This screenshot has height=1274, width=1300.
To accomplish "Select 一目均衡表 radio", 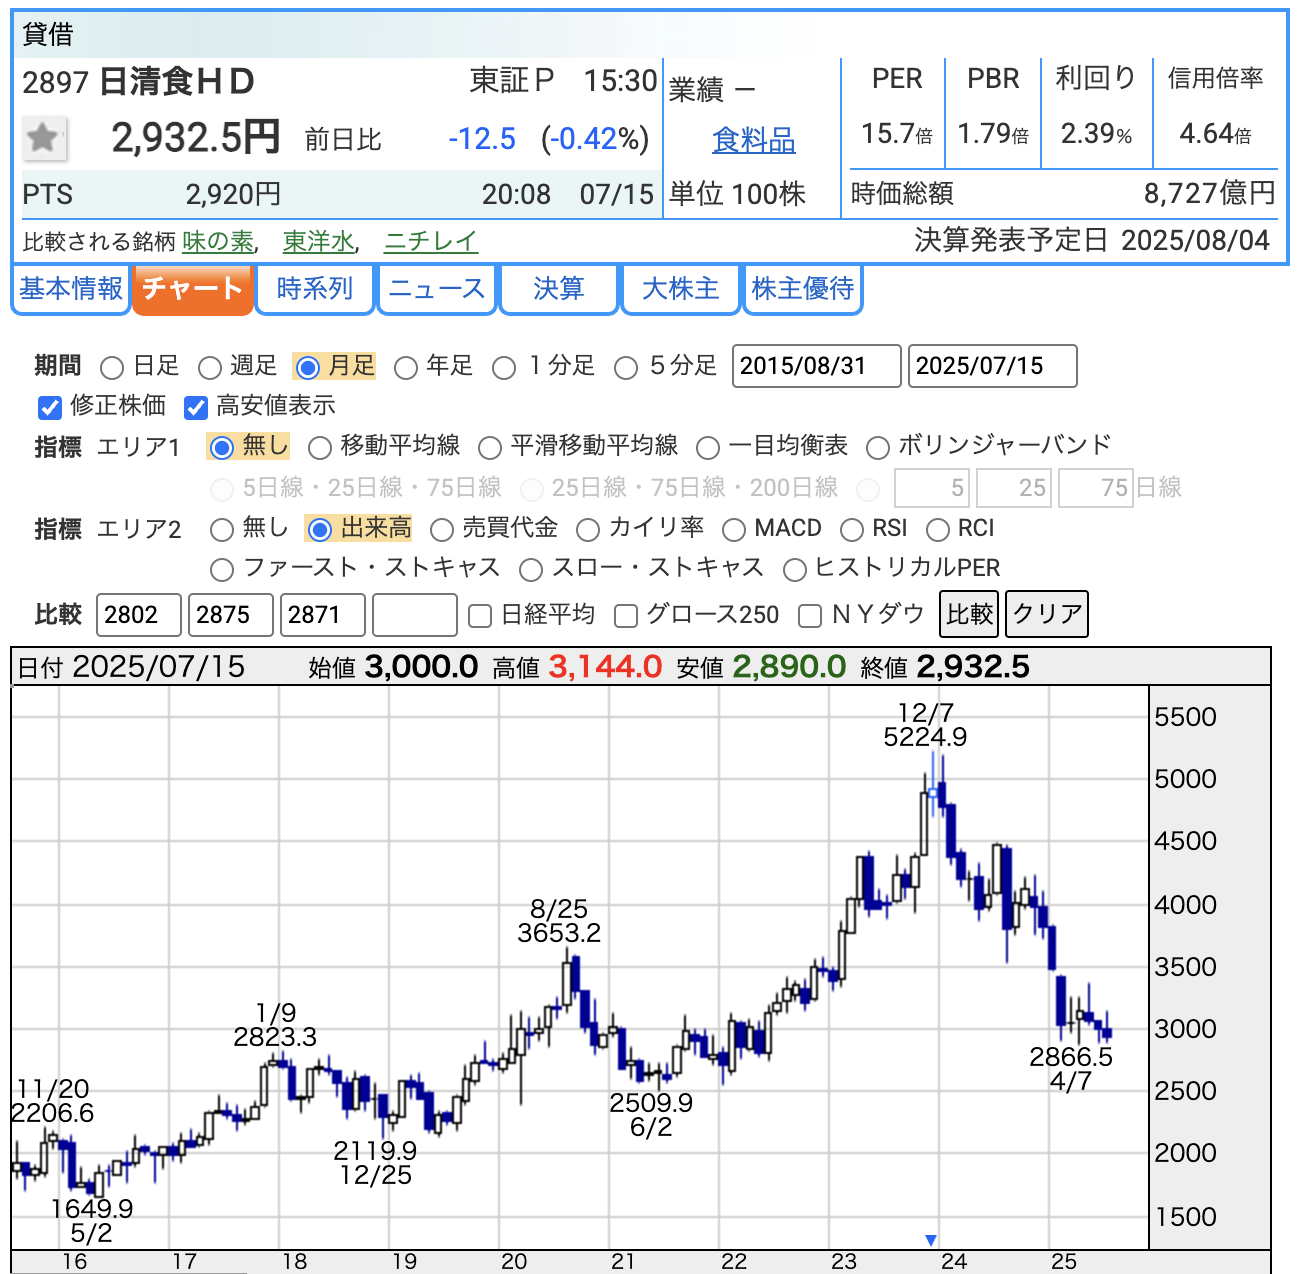I will click(708, 447).
